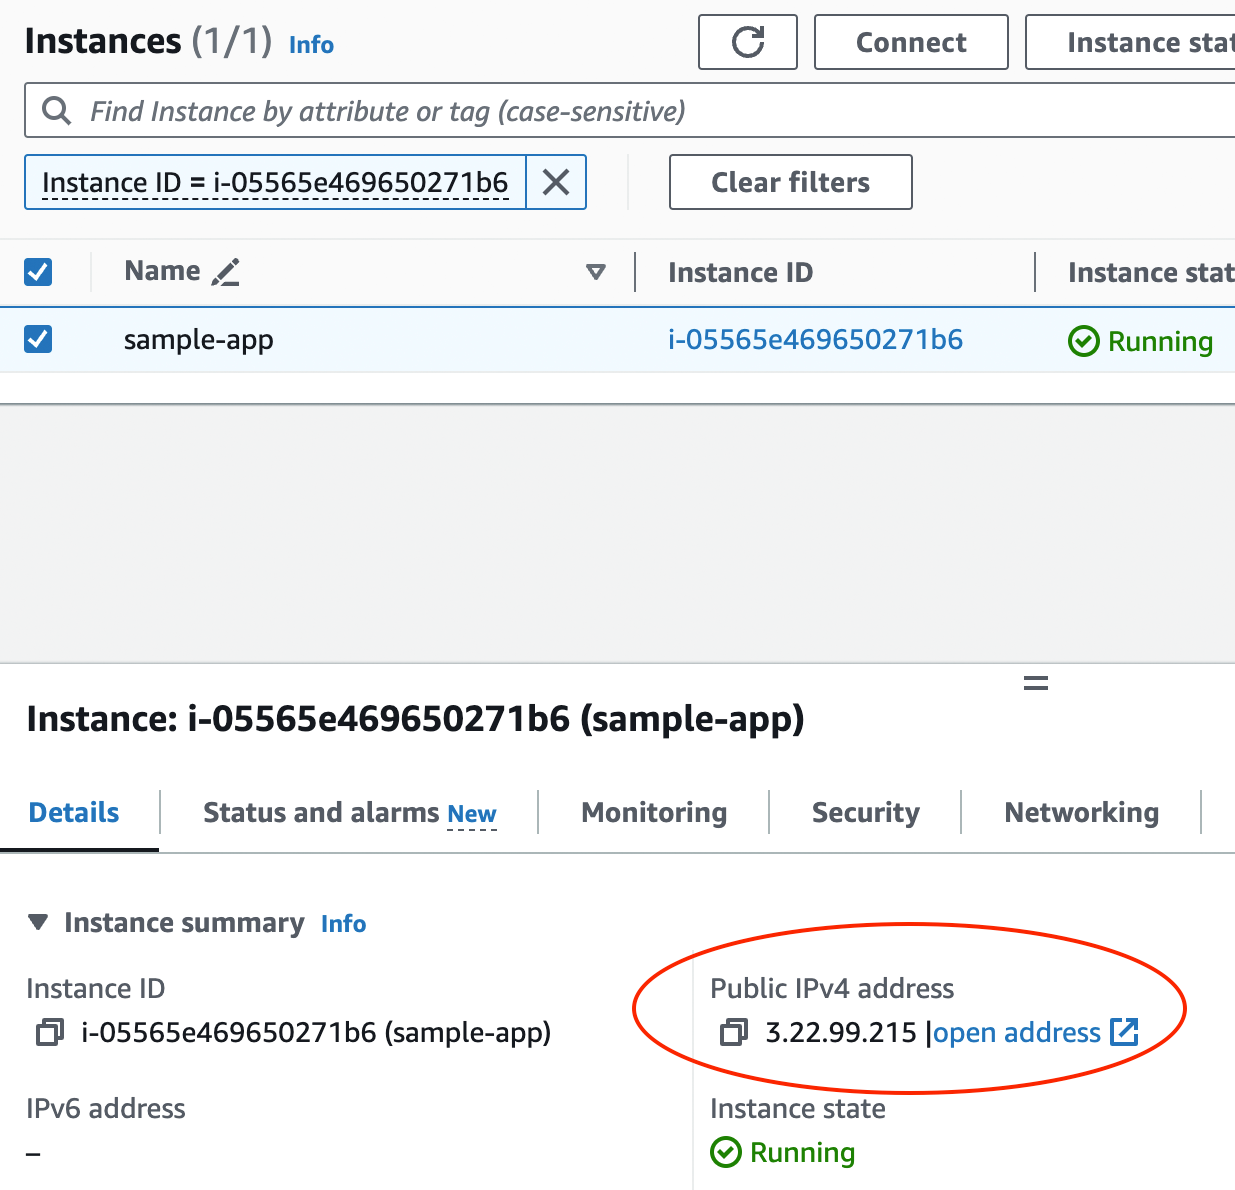Copy the Public IPv4 address via icon
Screen dimensions: 1235x1190
734,1032
